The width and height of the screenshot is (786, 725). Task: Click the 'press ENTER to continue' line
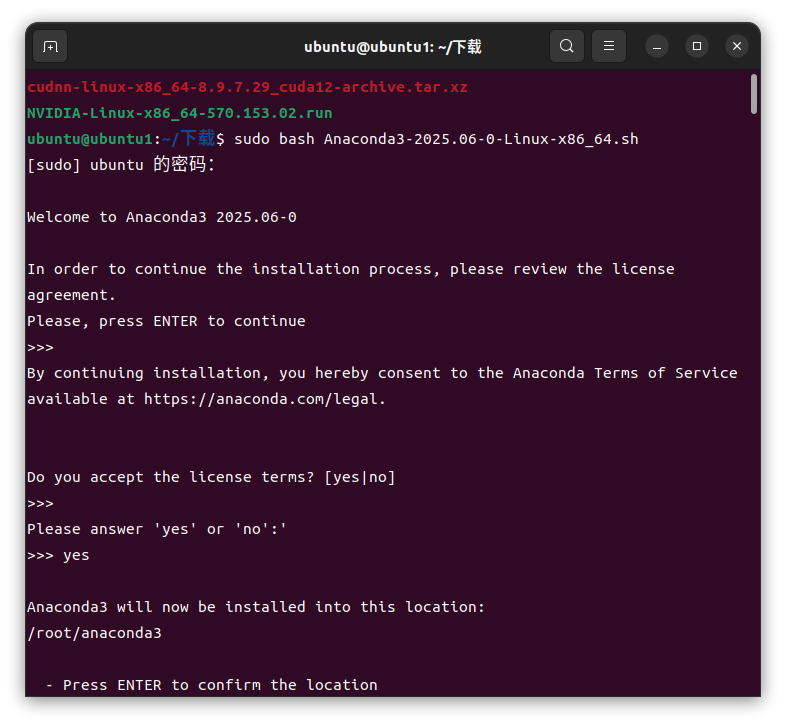(166, 321)
